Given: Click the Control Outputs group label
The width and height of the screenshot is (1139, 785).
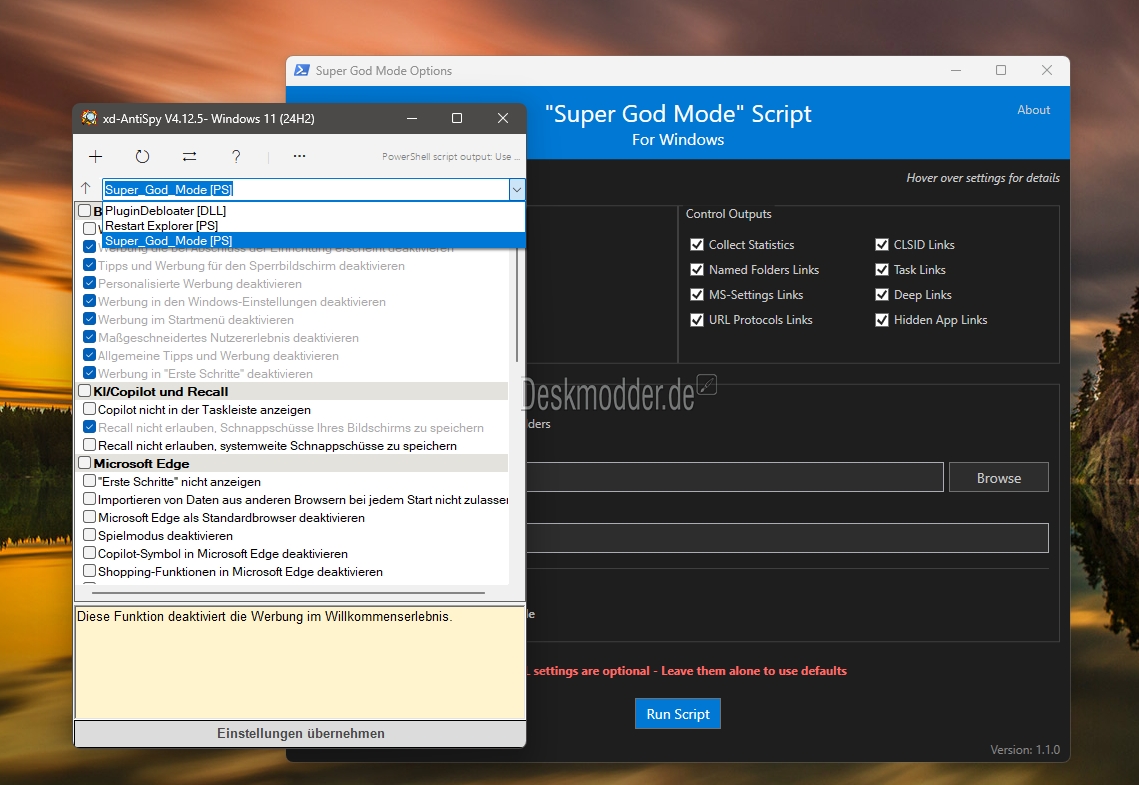Looking at the screenshot, I should [729, 213].
